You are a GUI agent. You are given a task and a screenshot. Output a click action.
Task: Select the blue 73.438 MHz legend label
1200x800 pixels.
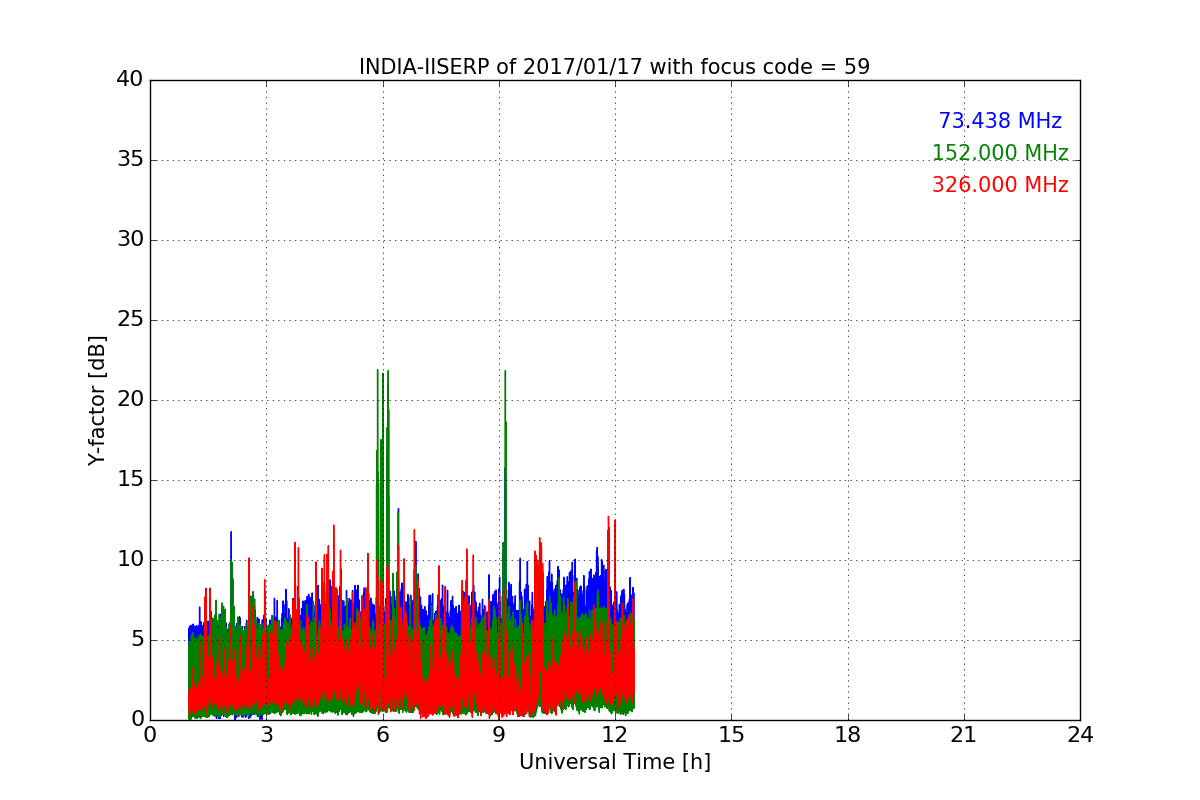point(1000,121)
